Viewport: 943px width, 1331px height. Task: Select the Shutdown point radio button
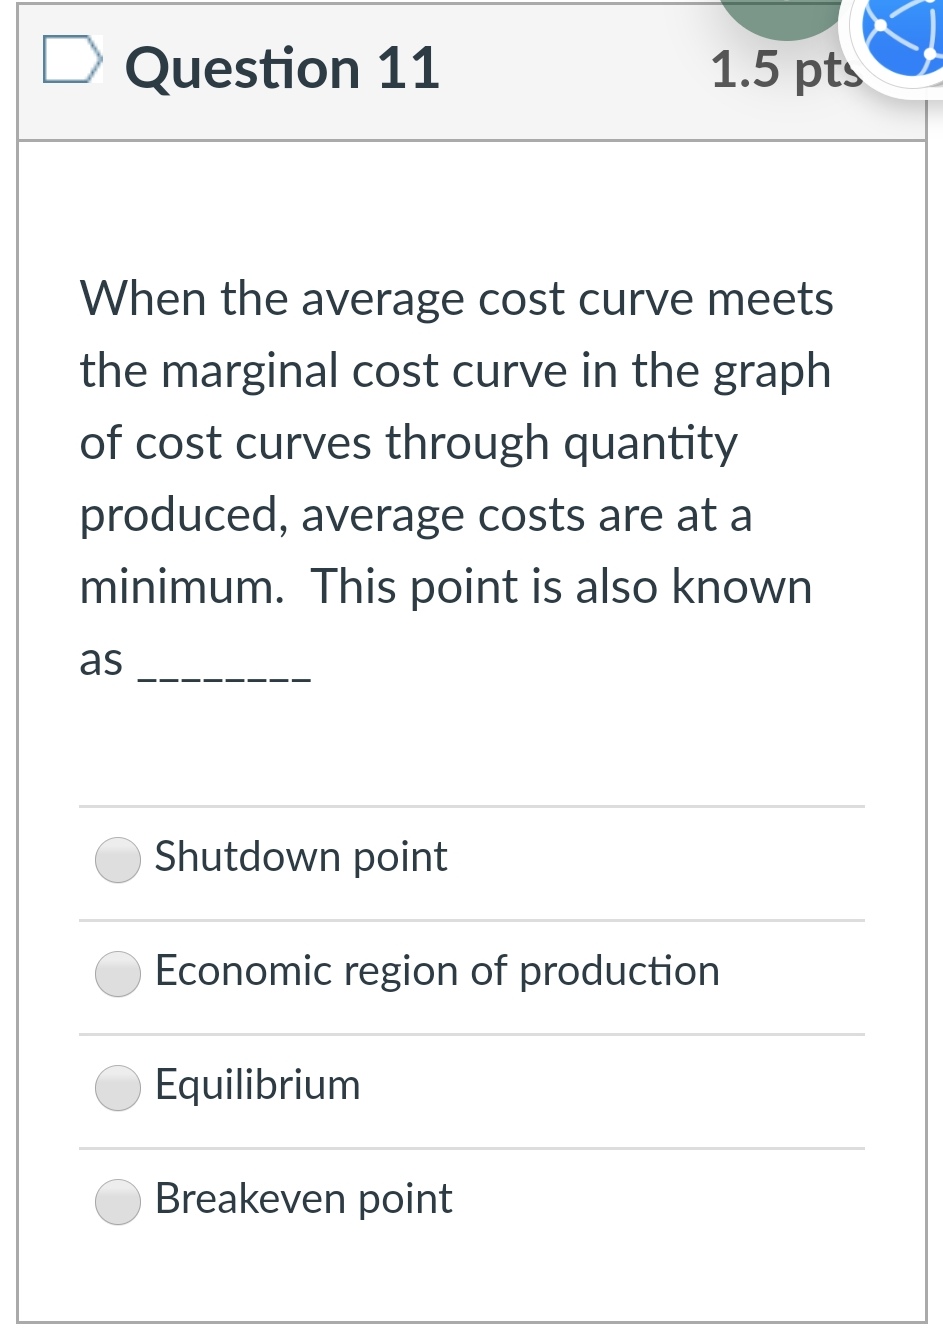(117, 859)
